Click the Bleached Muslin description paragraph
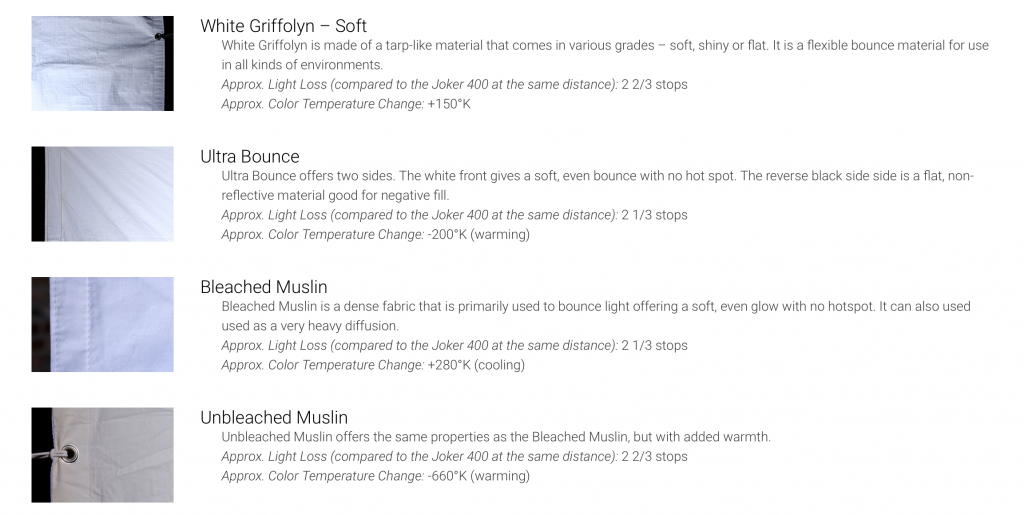 pyautogui.click(x=595, y=316)
